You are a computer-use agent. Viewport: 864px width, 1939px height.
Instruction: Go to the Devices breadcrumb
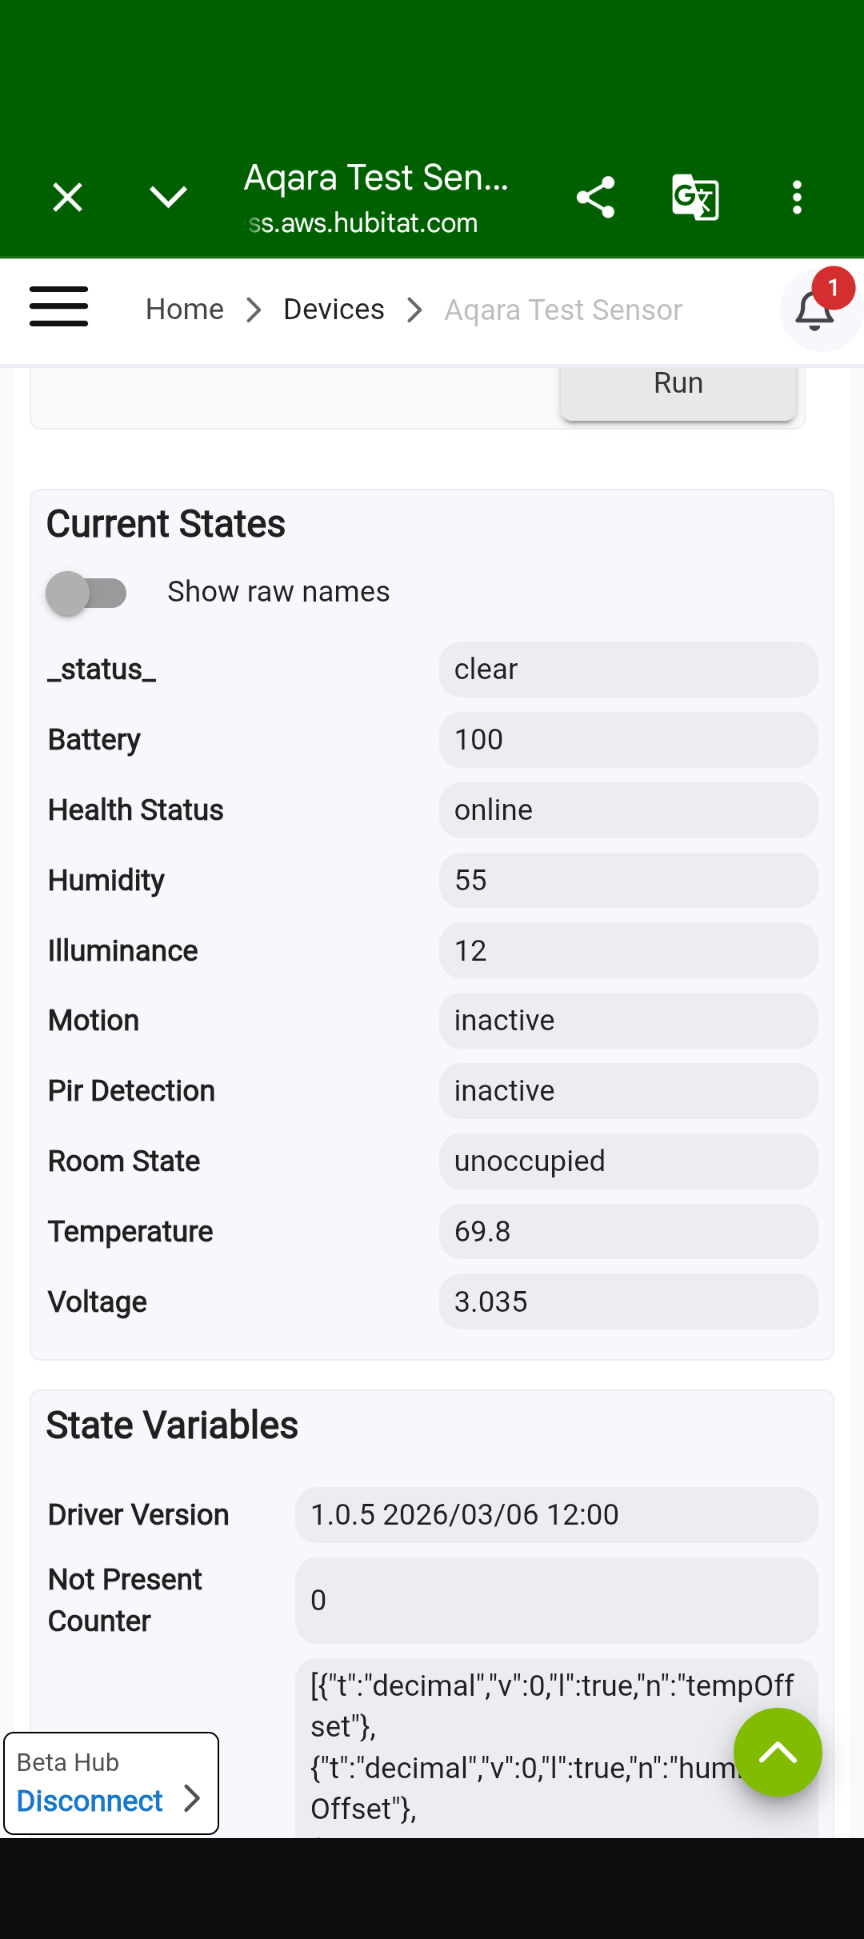click(x=334, y=310)
